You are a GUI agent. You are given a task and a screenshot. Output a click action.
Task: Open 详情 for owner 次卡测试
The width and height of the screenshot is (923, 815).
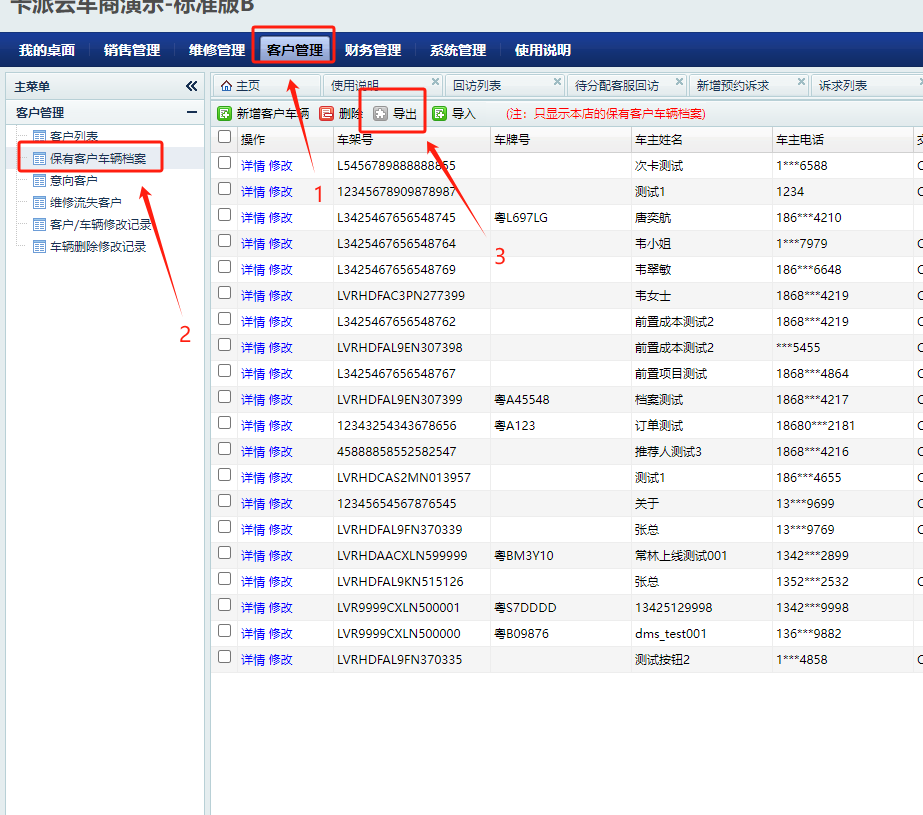click(x=253, y=166)
